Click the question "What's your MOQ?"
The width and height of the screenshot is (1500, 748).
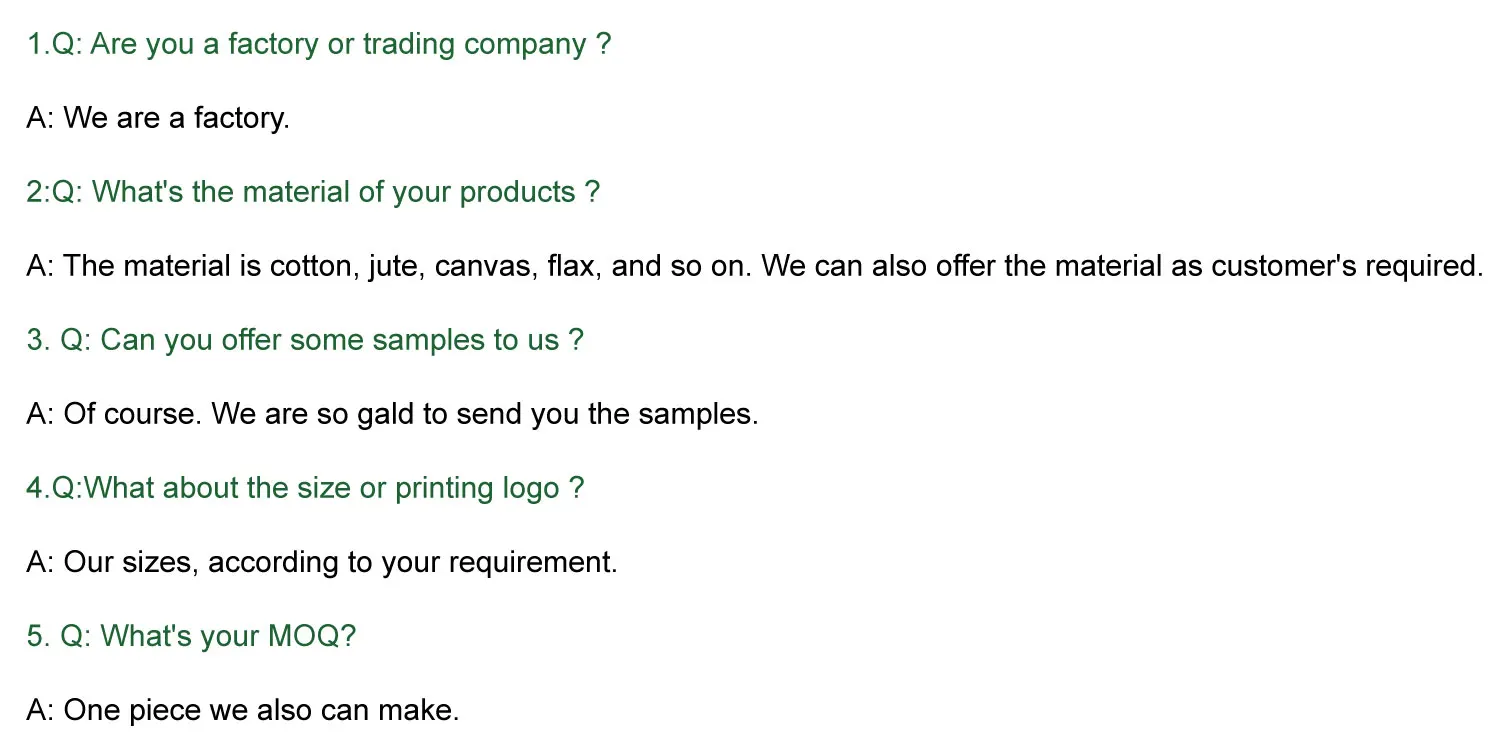tap(191, 636)
